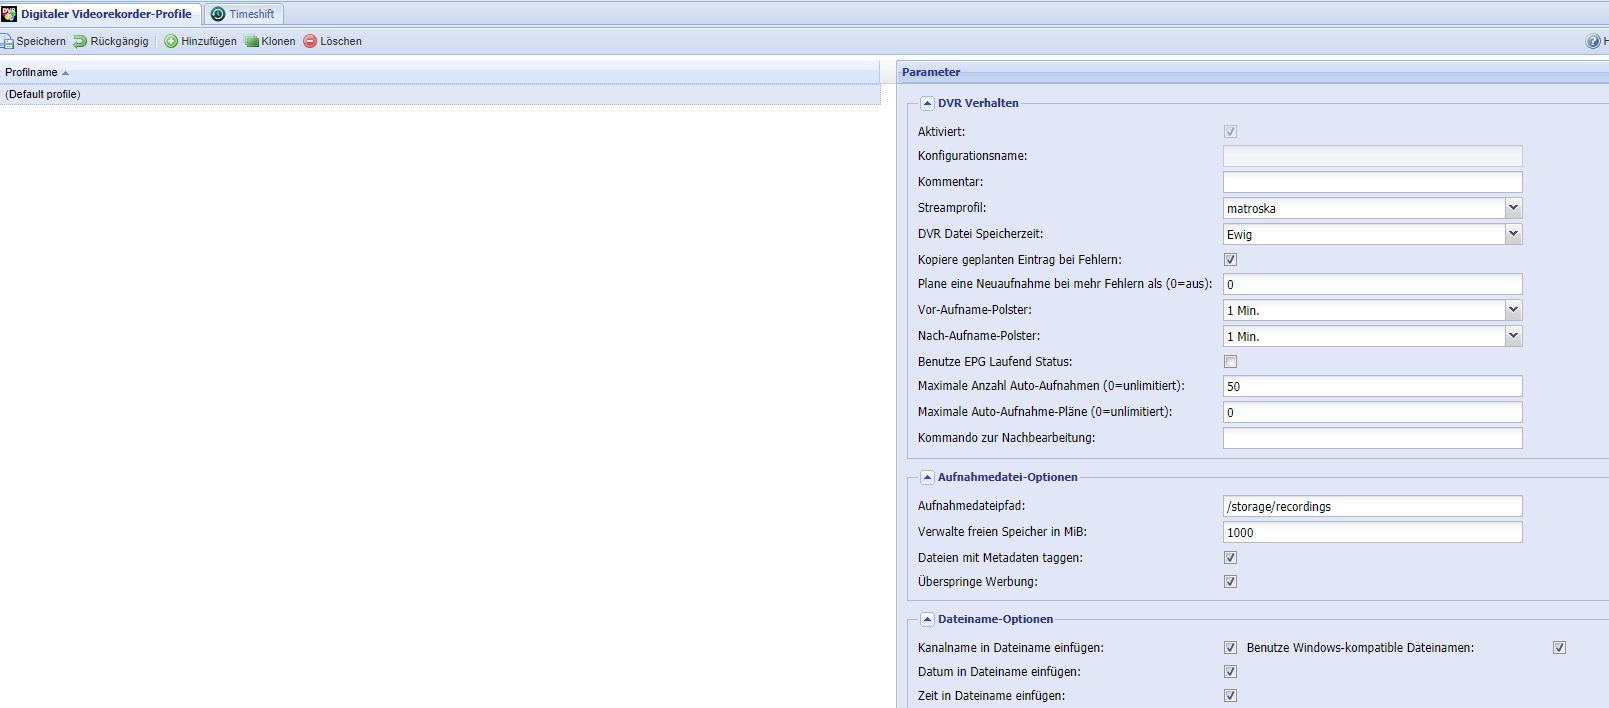Switch to the Timeshift tab
The height and width of the screenshot is (708, 1609).
[243, 14]
